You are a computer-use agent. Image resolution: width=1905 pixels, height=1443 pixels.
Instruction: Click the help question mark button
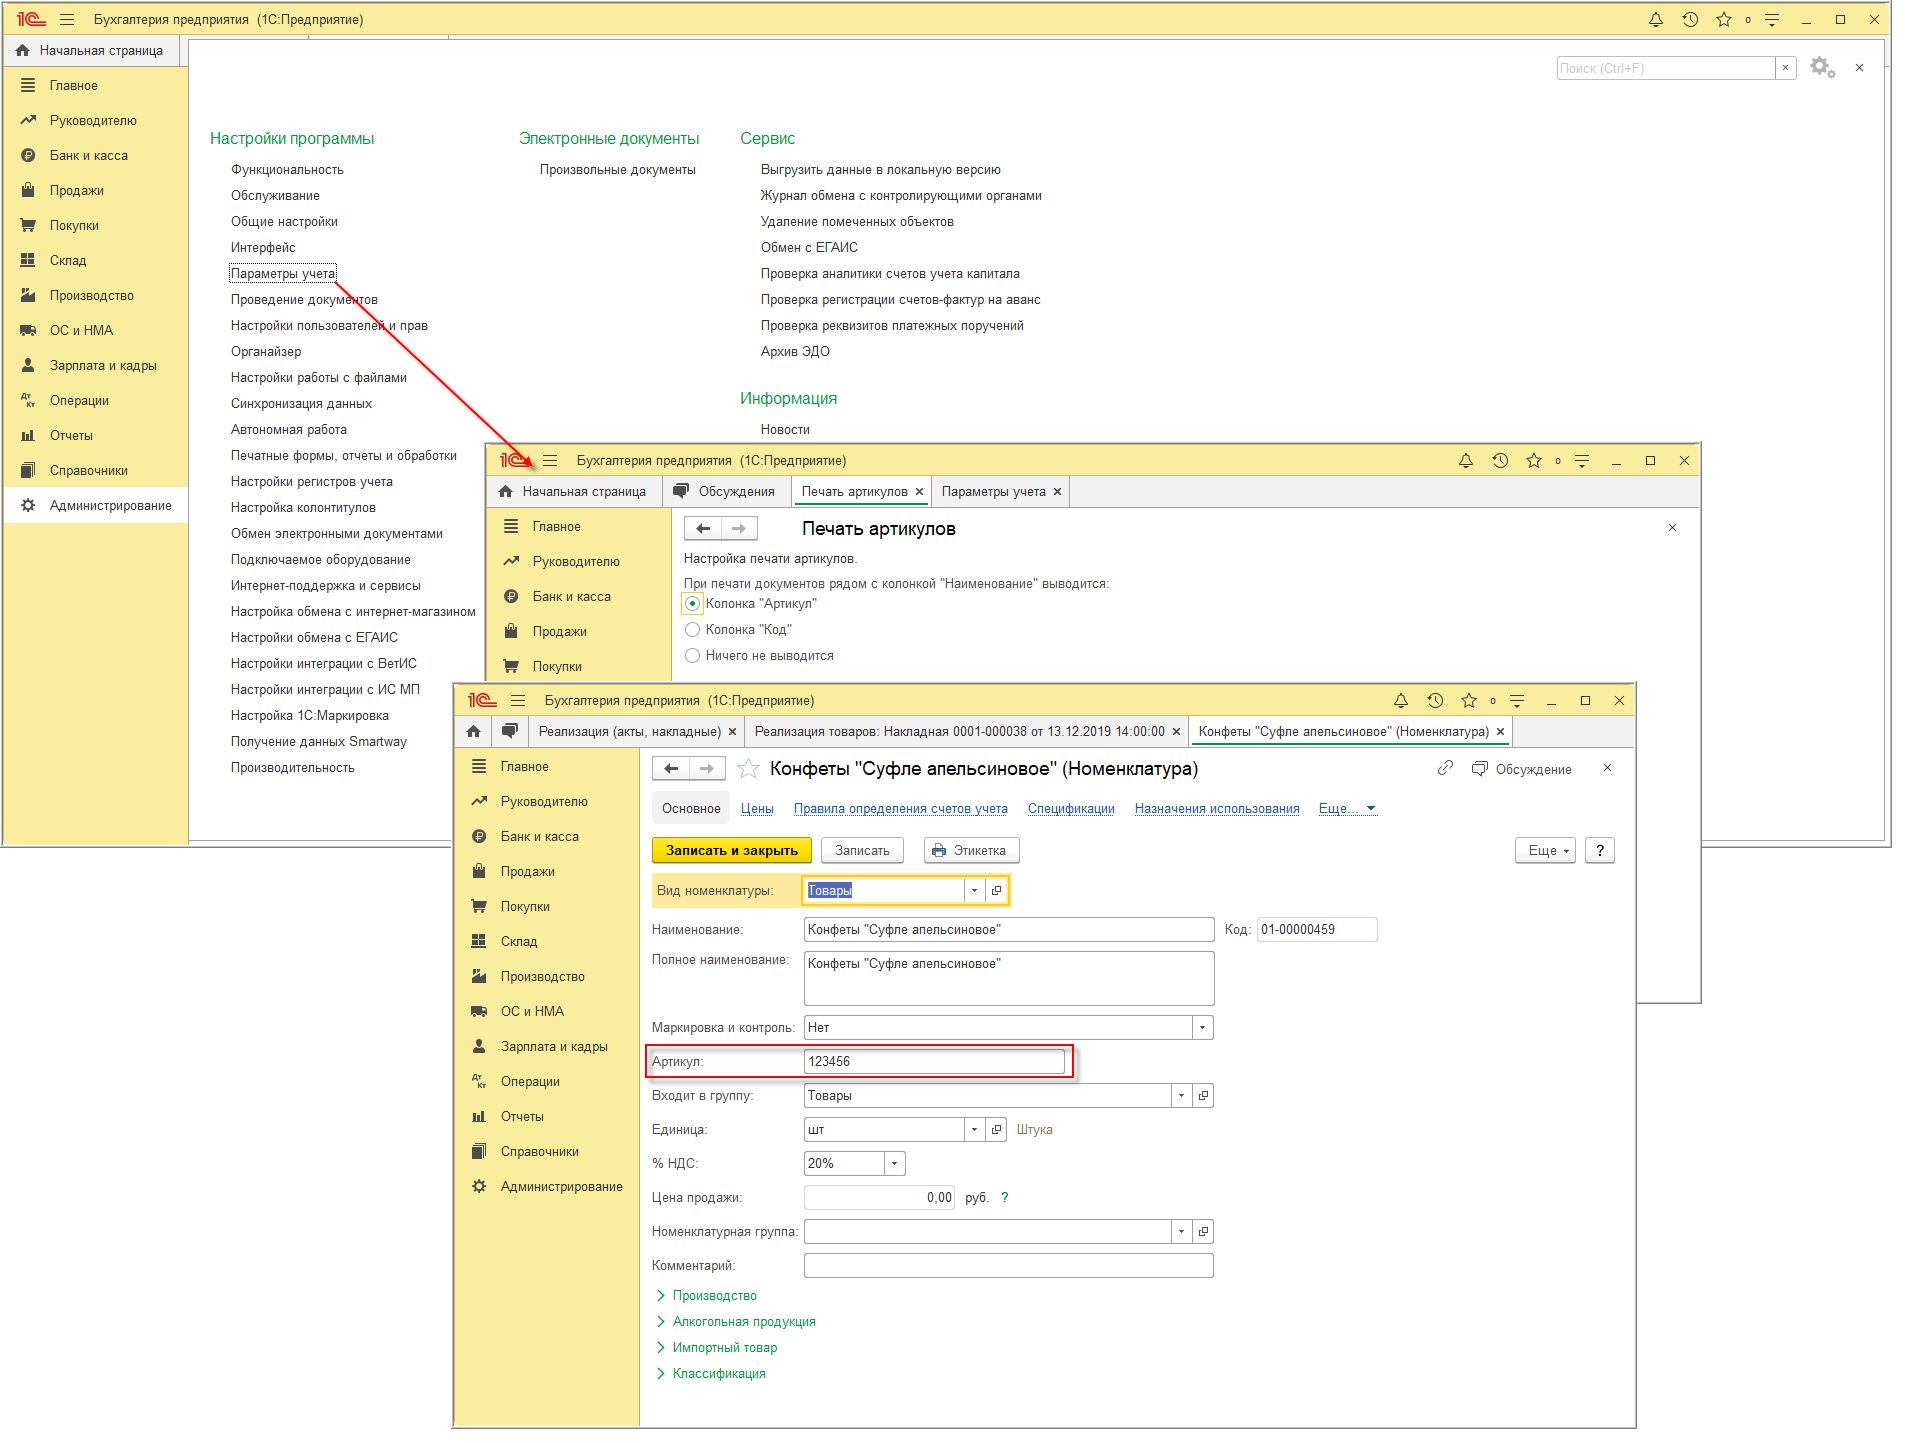point(1600,851)
